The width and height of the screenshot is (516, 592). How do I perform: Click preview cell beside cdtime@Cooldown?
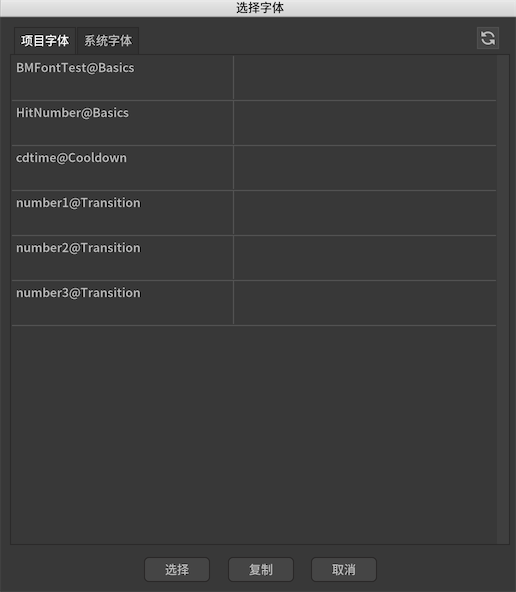[x=365, y=168]
